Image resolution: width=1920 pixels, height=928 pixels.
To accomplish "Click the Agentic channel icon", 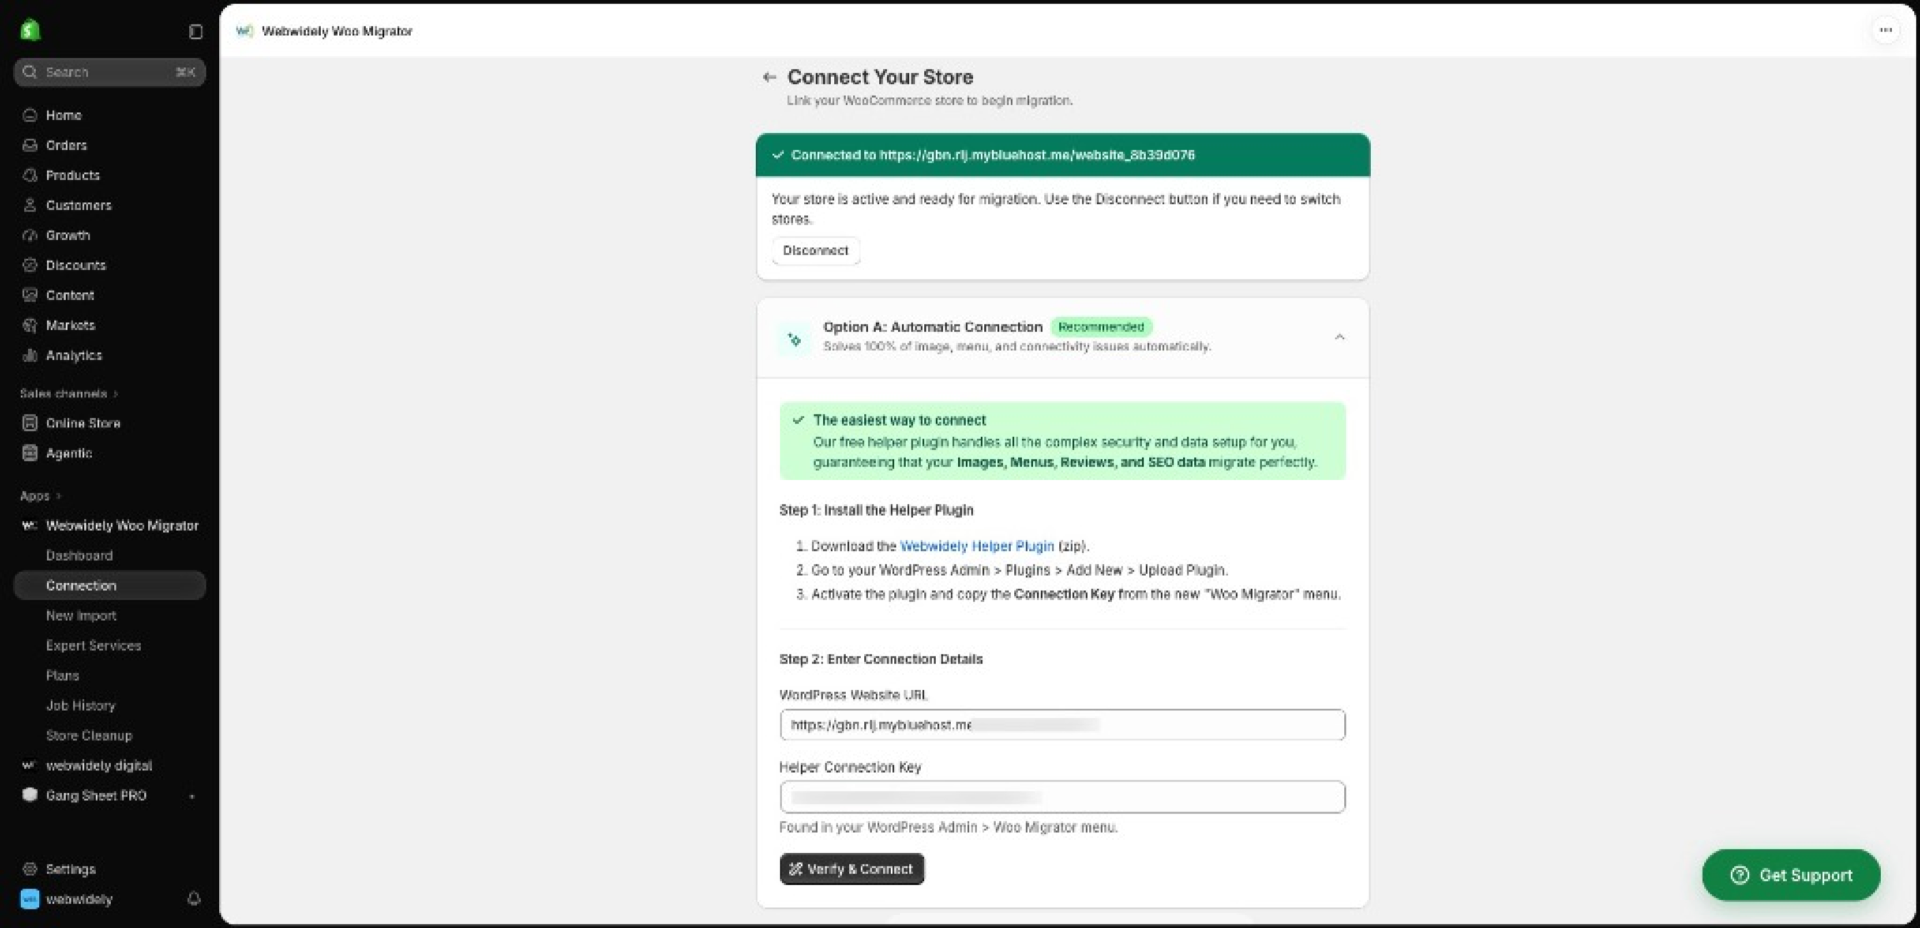I will (x=30, y=453).
